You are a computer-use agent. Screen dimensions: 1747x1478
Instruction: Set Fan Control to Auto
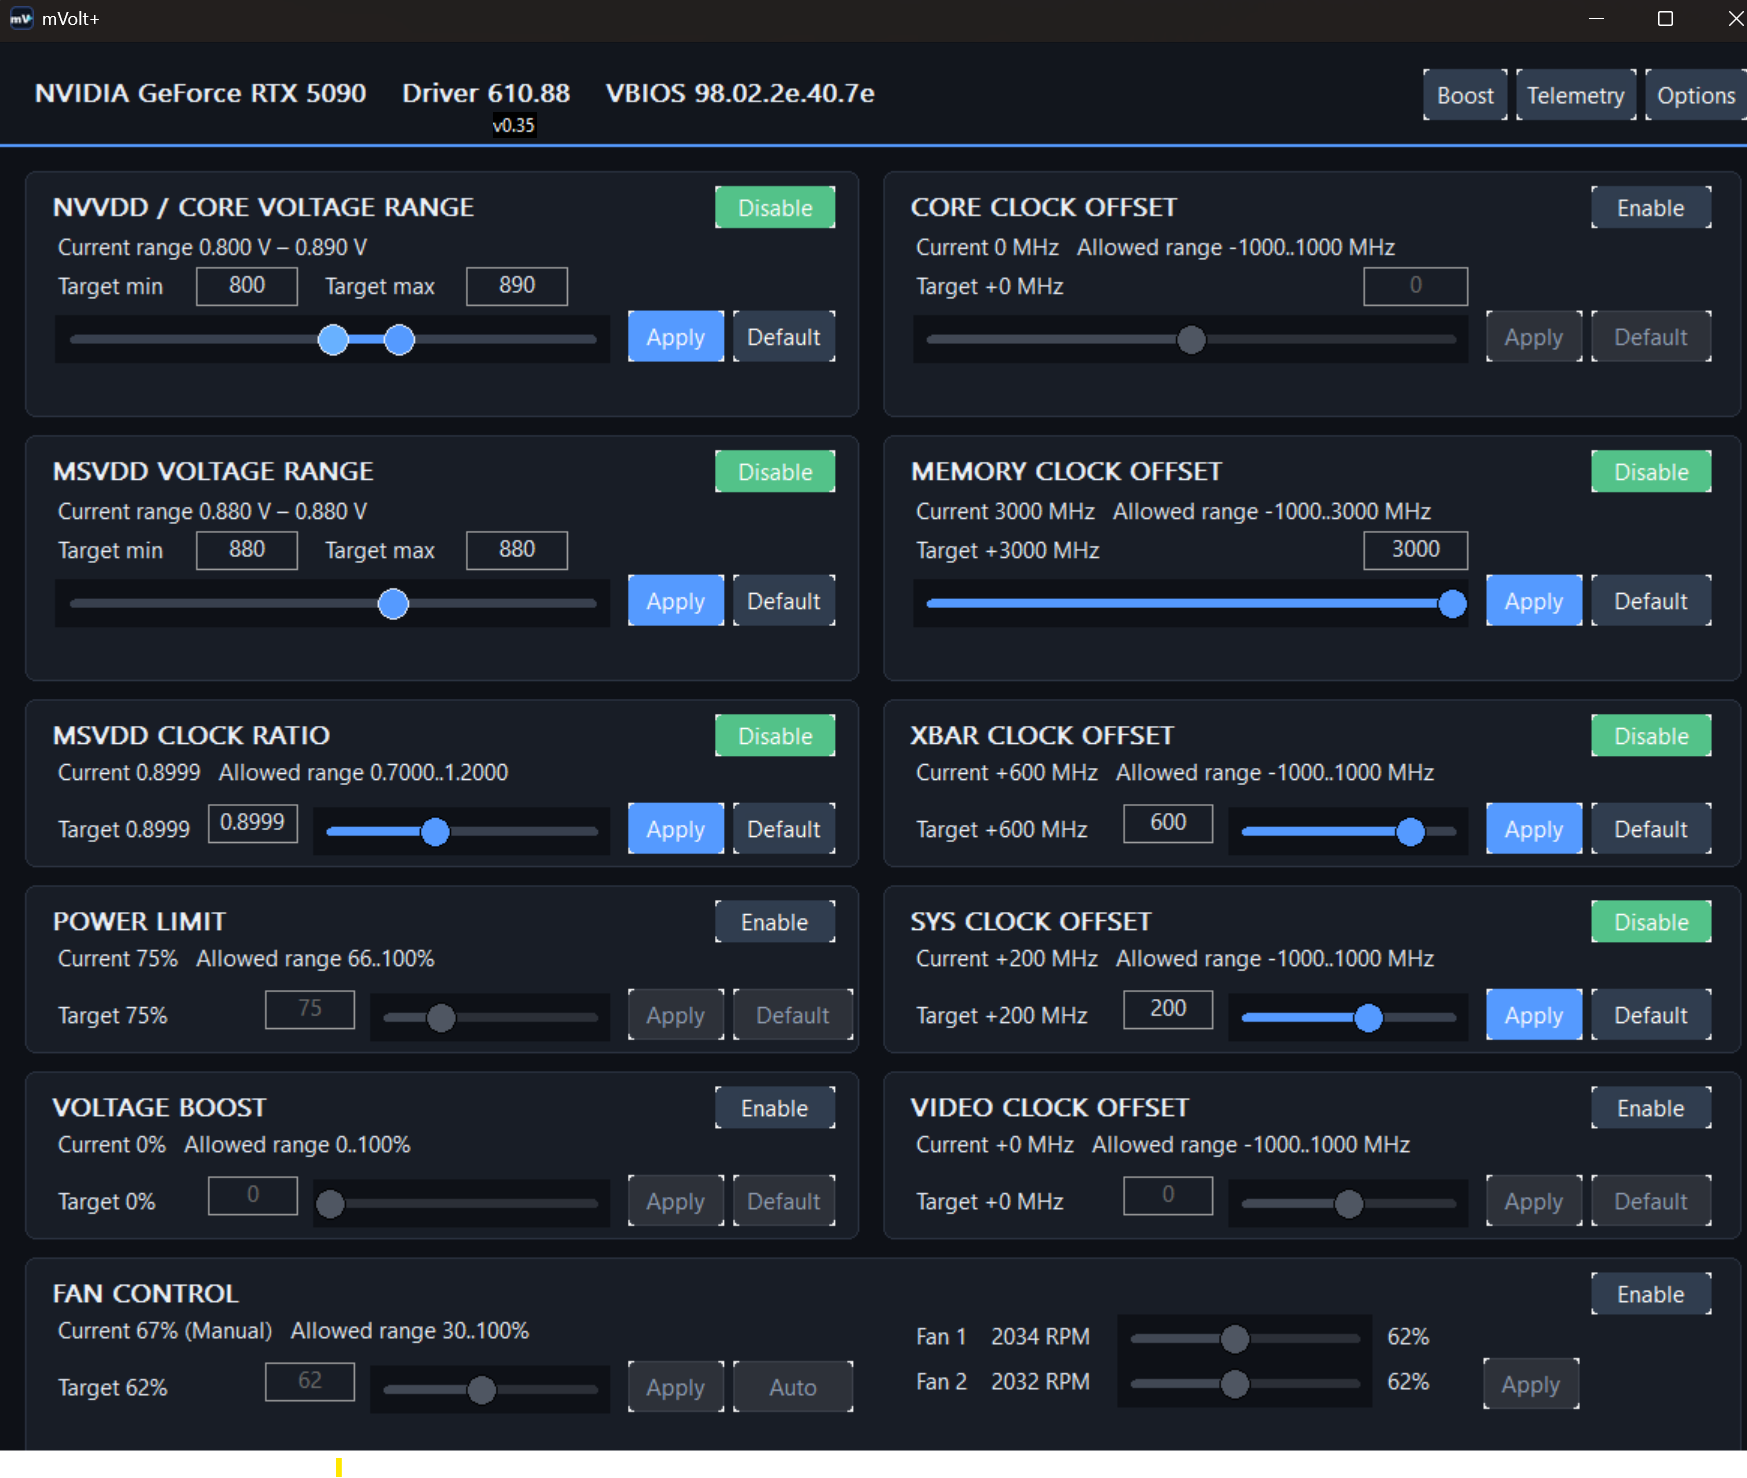click(x=793, y=1387)
